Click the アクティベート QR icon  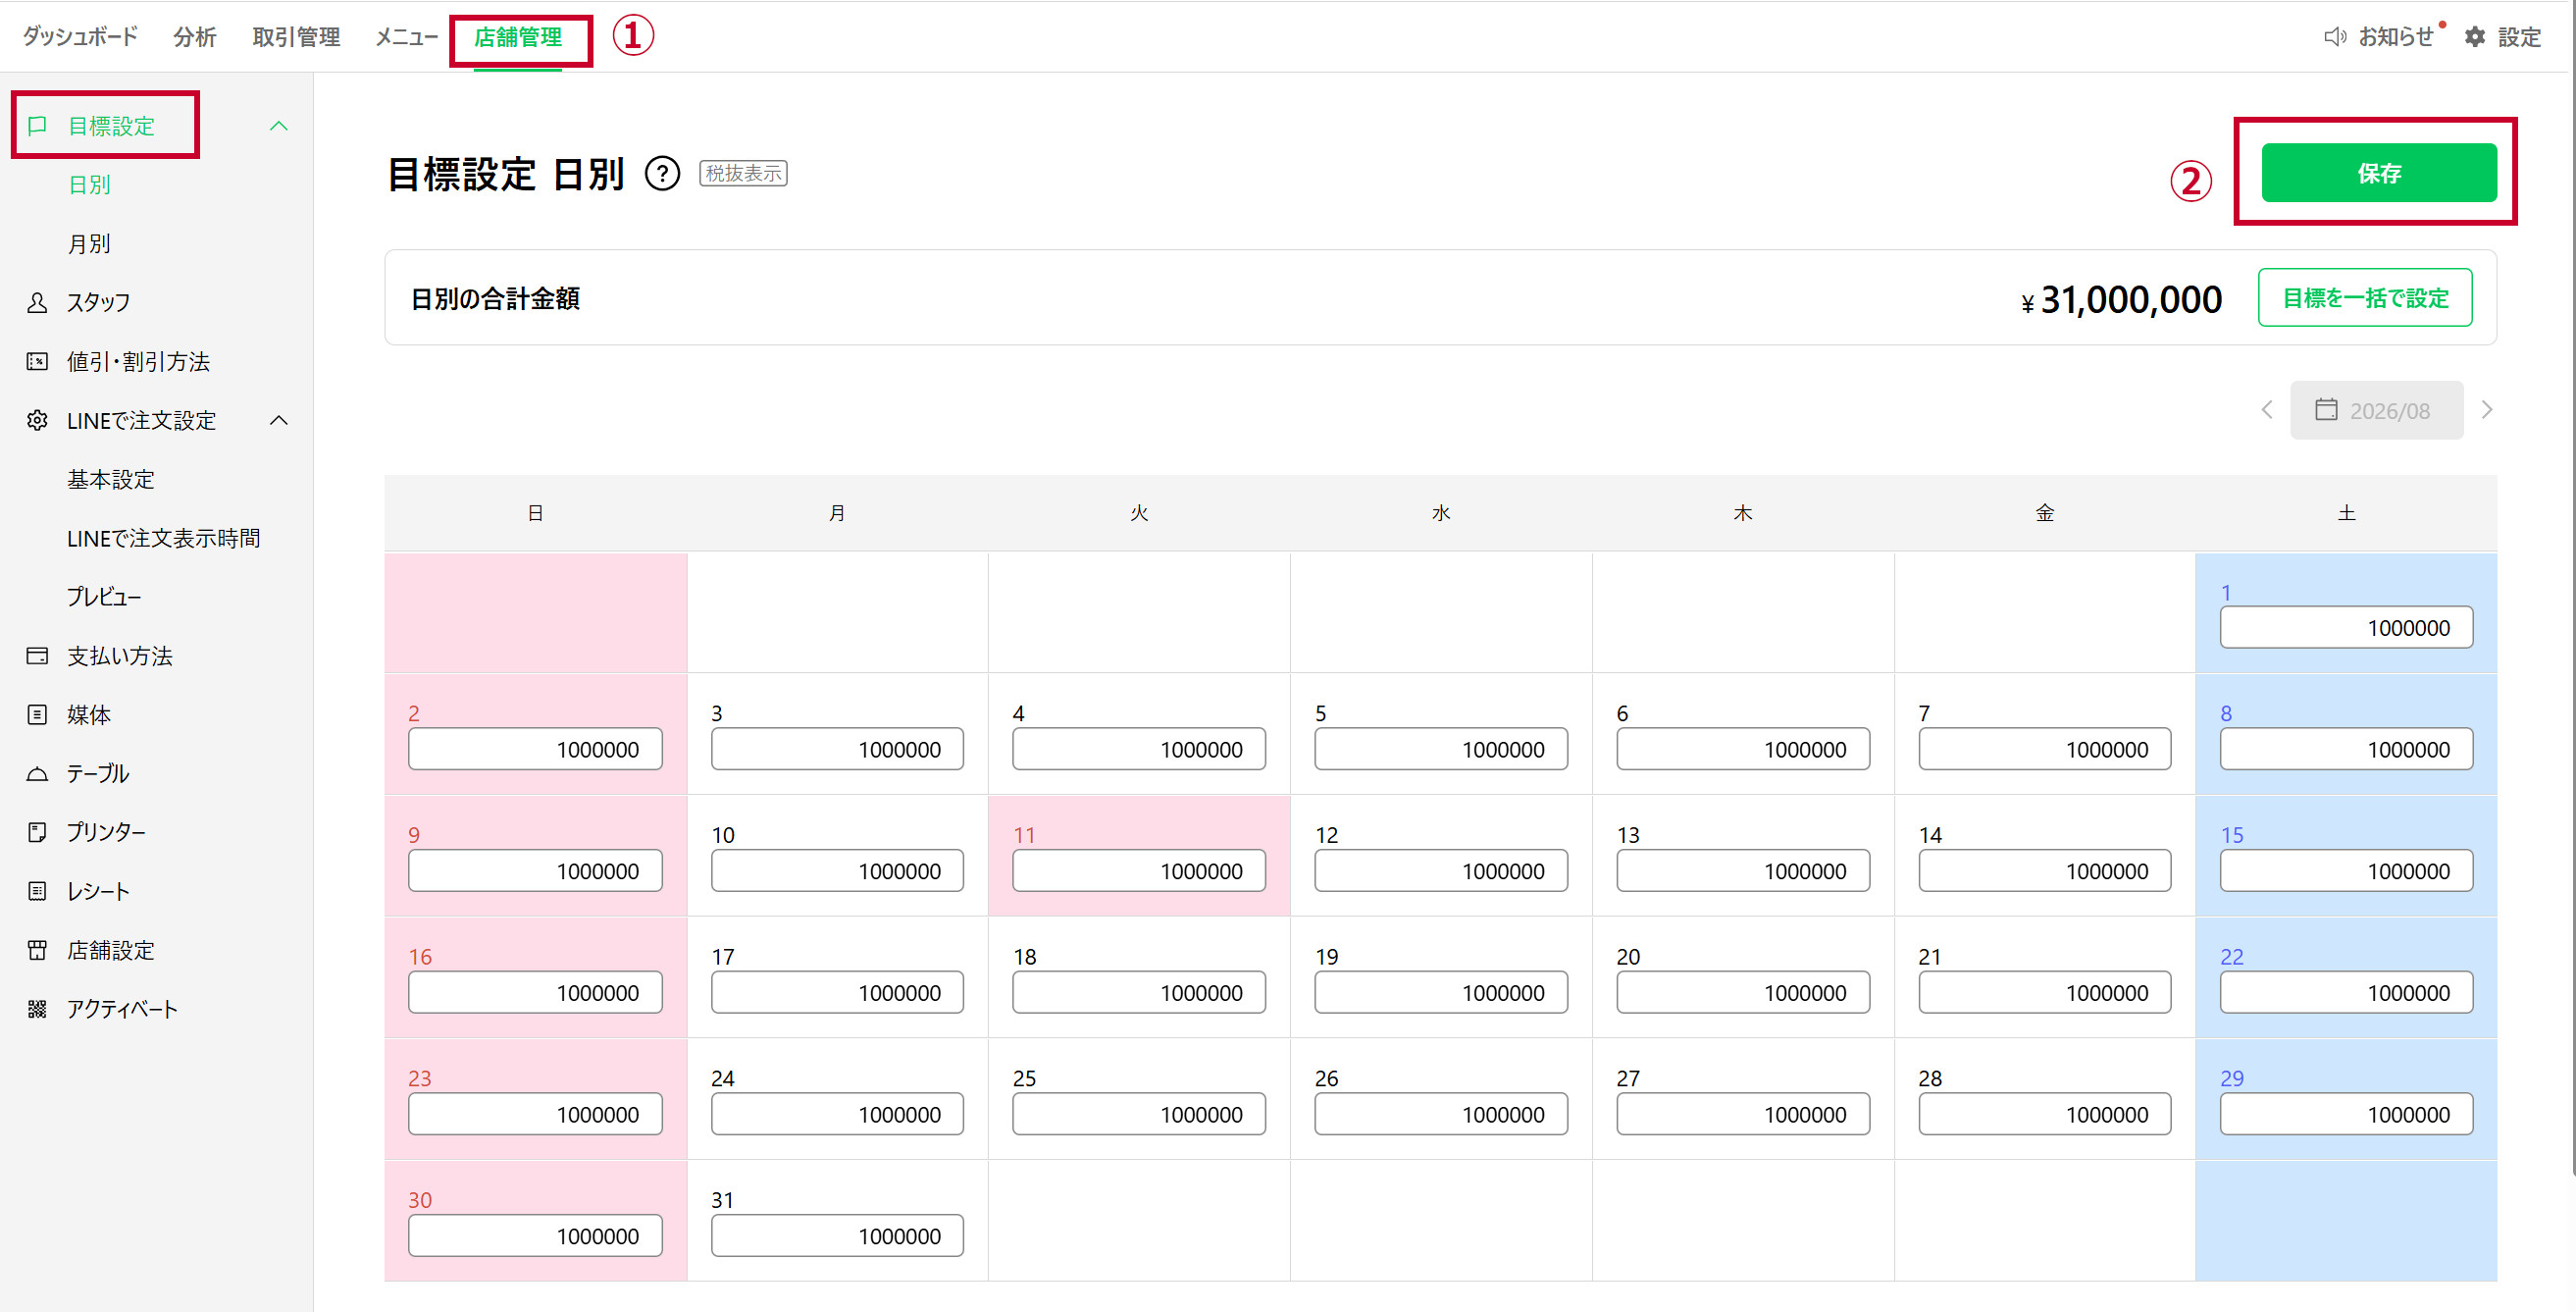point(37,1009)
